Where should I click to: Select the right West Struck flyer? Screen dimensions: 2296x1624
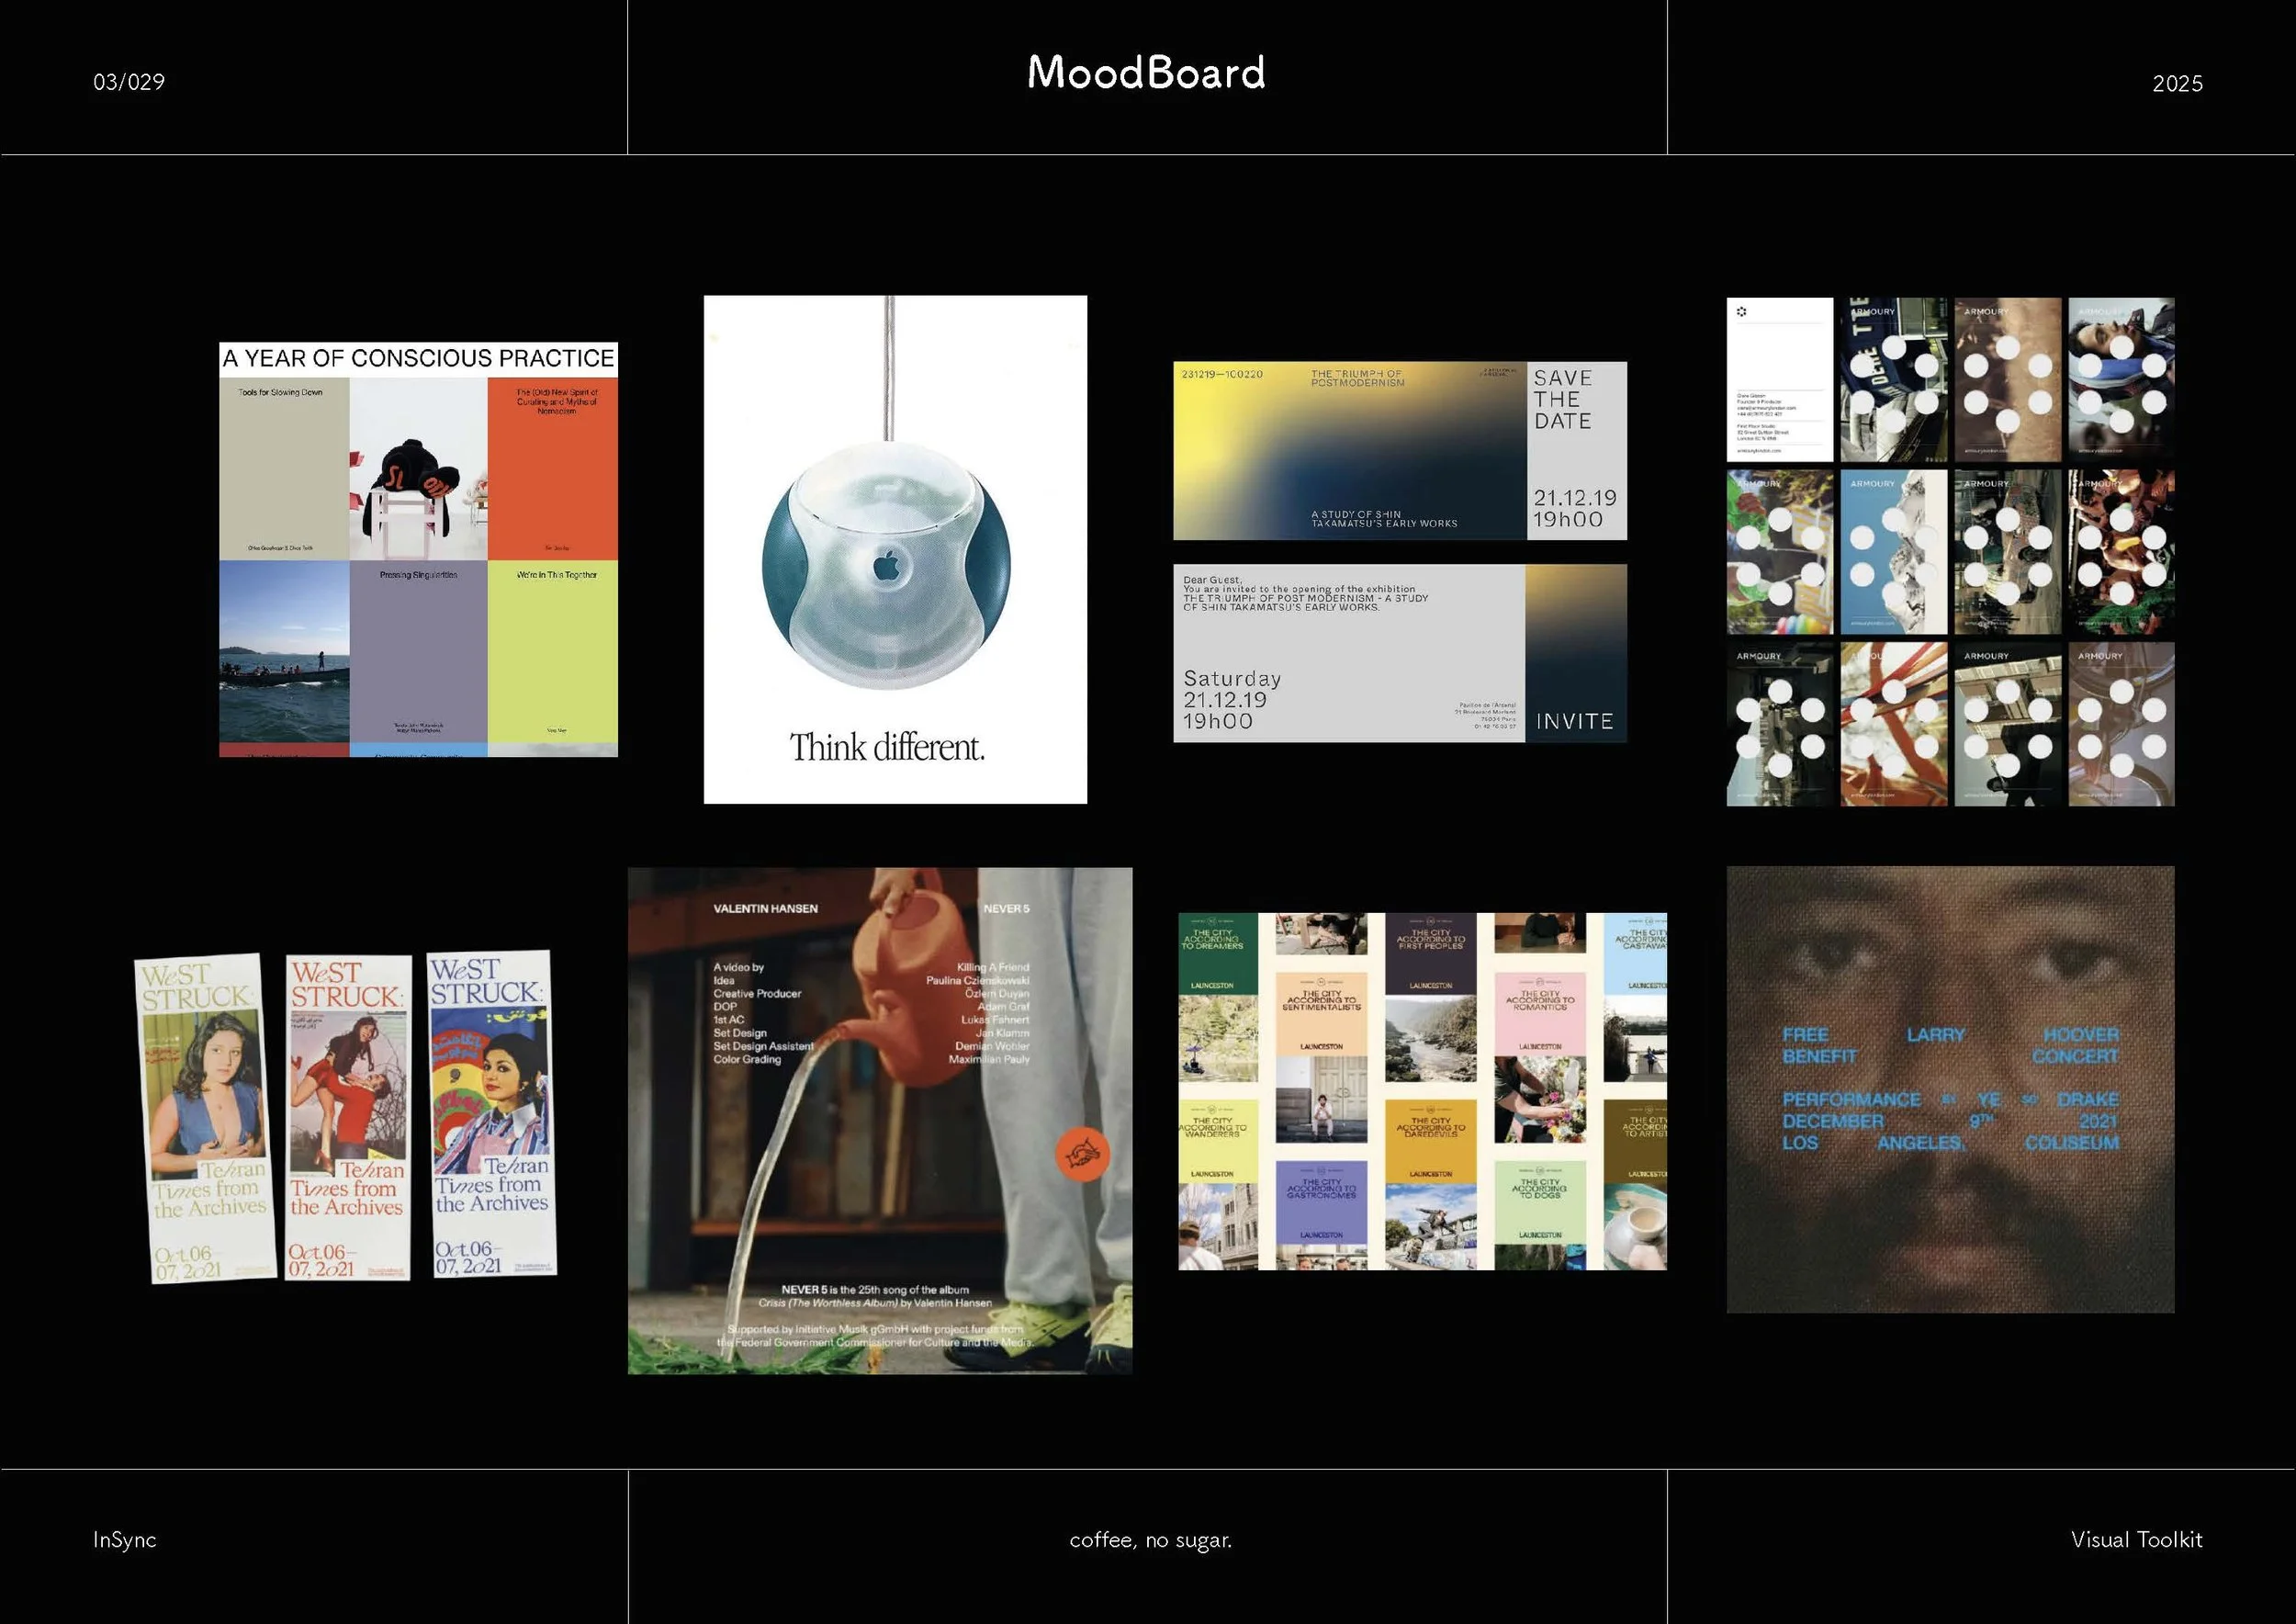492,1113
